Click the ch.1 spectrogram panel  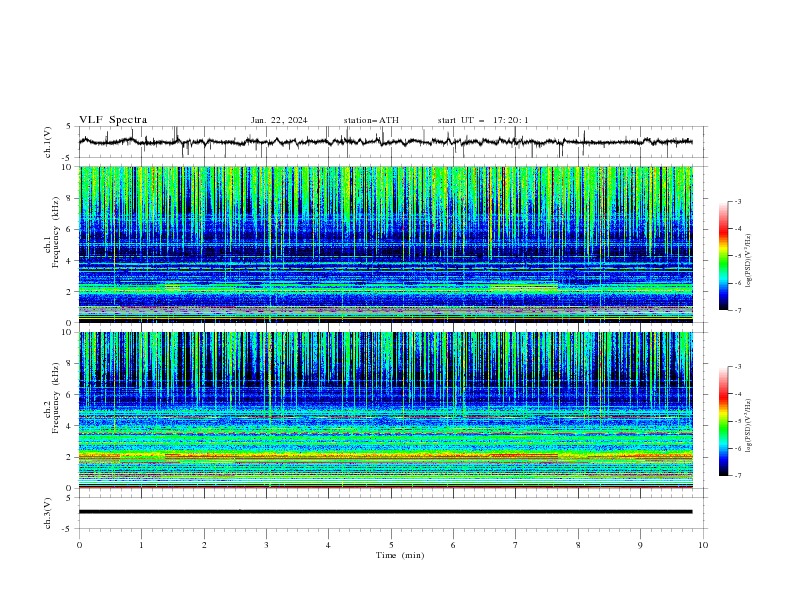[386, 245]
